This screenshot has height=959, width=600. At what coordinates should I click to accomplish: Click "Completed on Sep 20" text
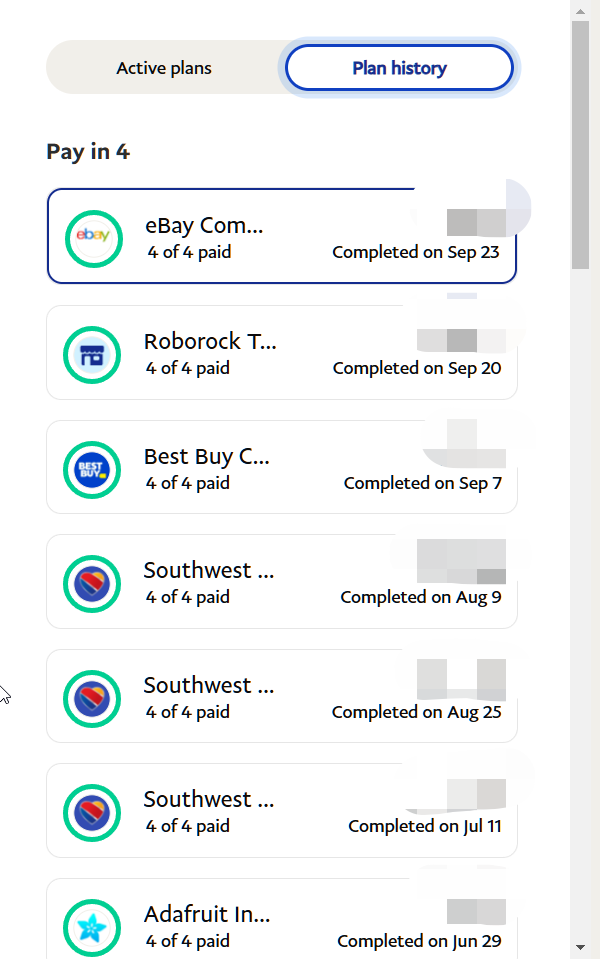(417, 368)
